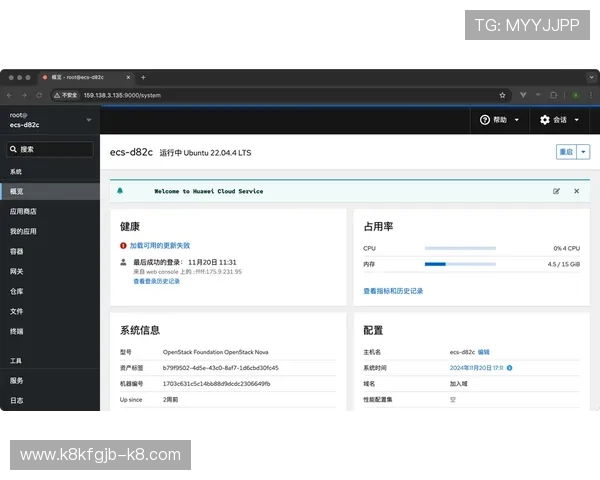Dismiss the Huawei Cloud welcome banner
This screenshot has width=600, height=480.
pyautogui.click(x=577, y=191)
